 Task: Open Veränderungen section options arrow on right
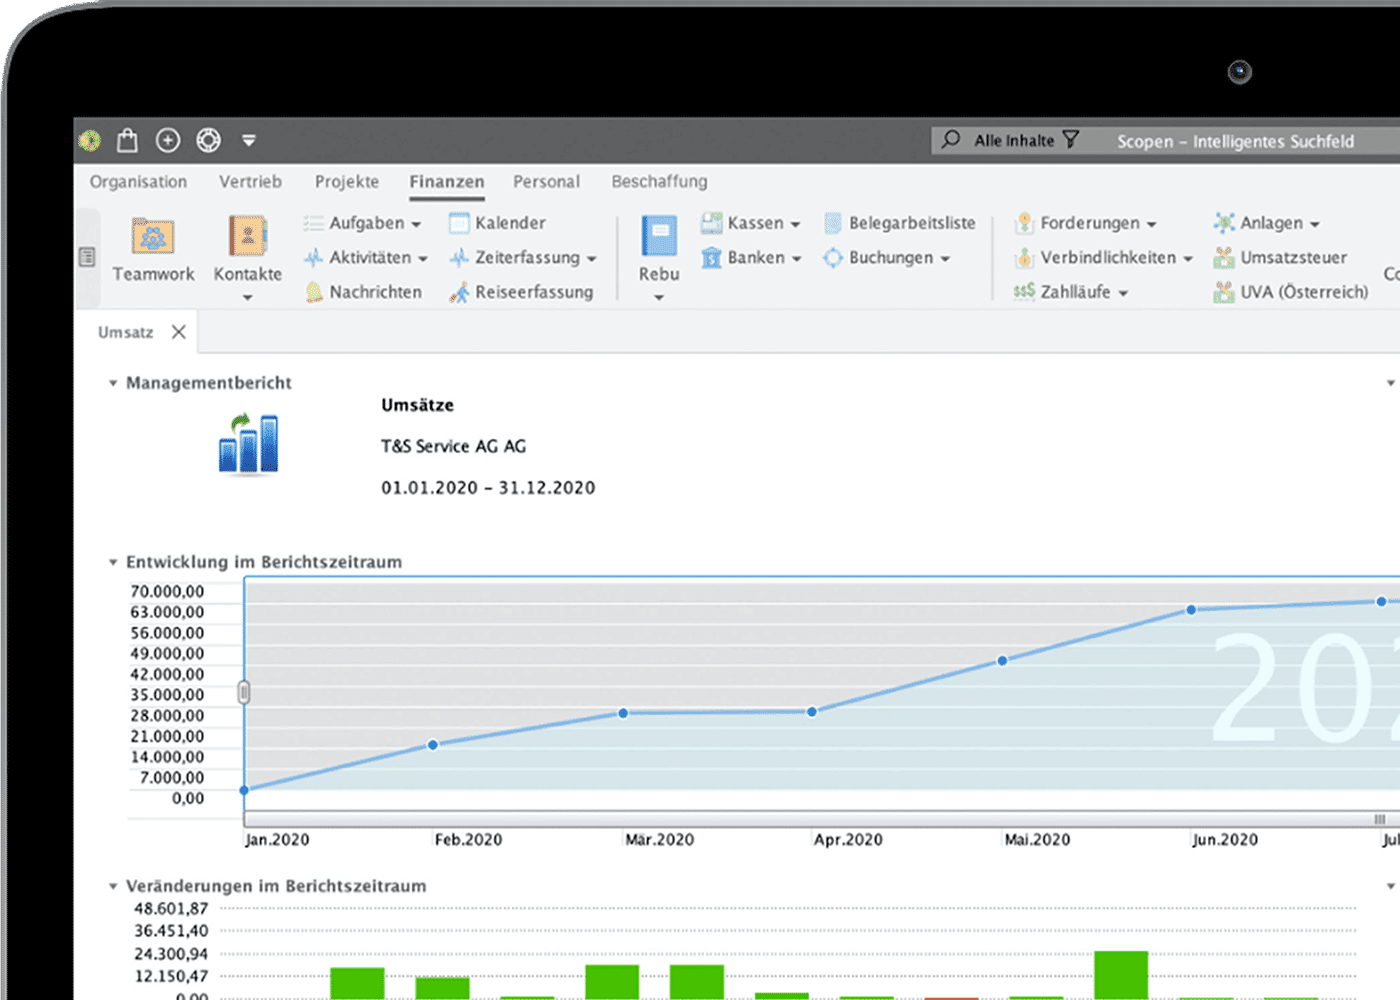(1390, 886)
